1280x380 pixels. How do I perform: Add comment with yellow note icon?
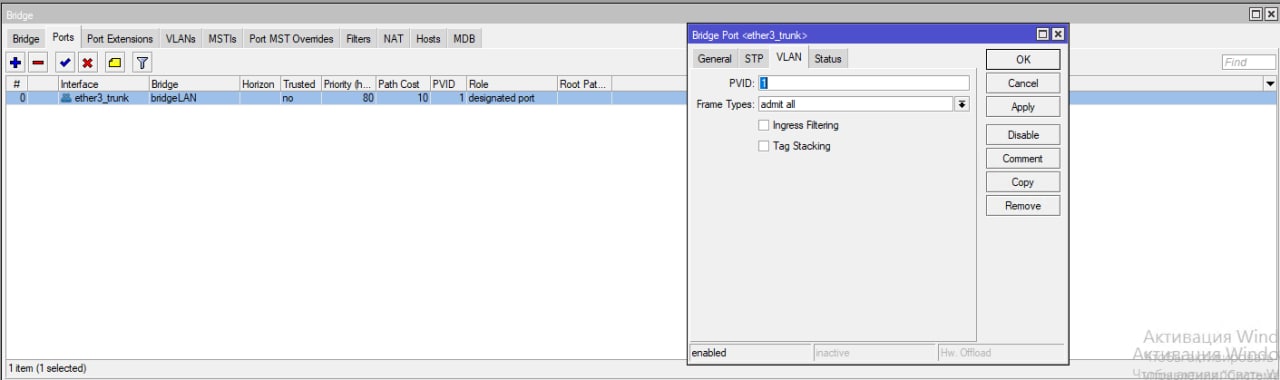point(115,63)
